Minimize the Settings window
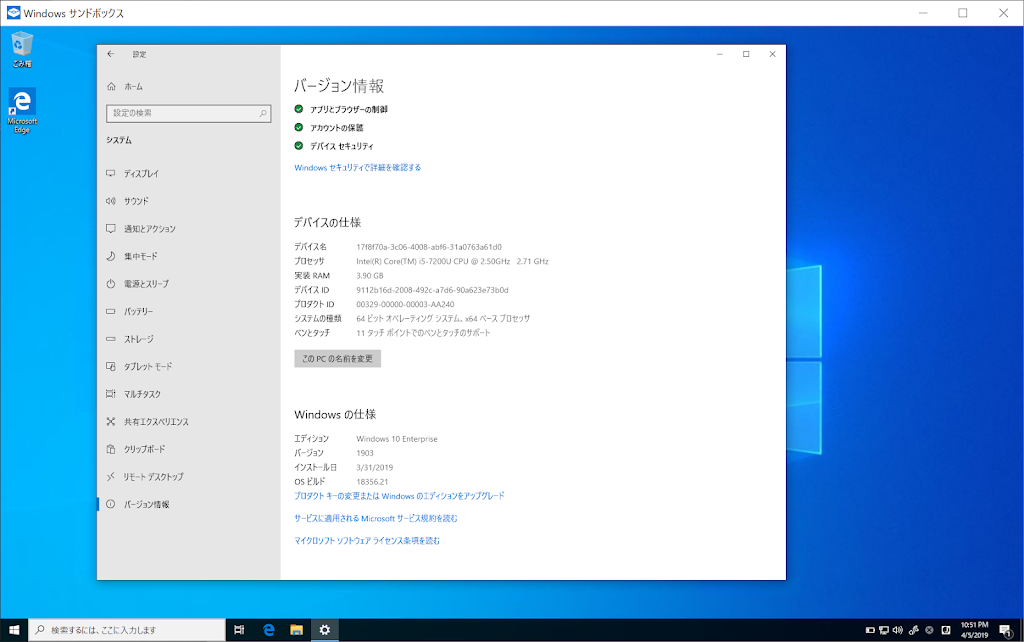 tap(720, 54)
